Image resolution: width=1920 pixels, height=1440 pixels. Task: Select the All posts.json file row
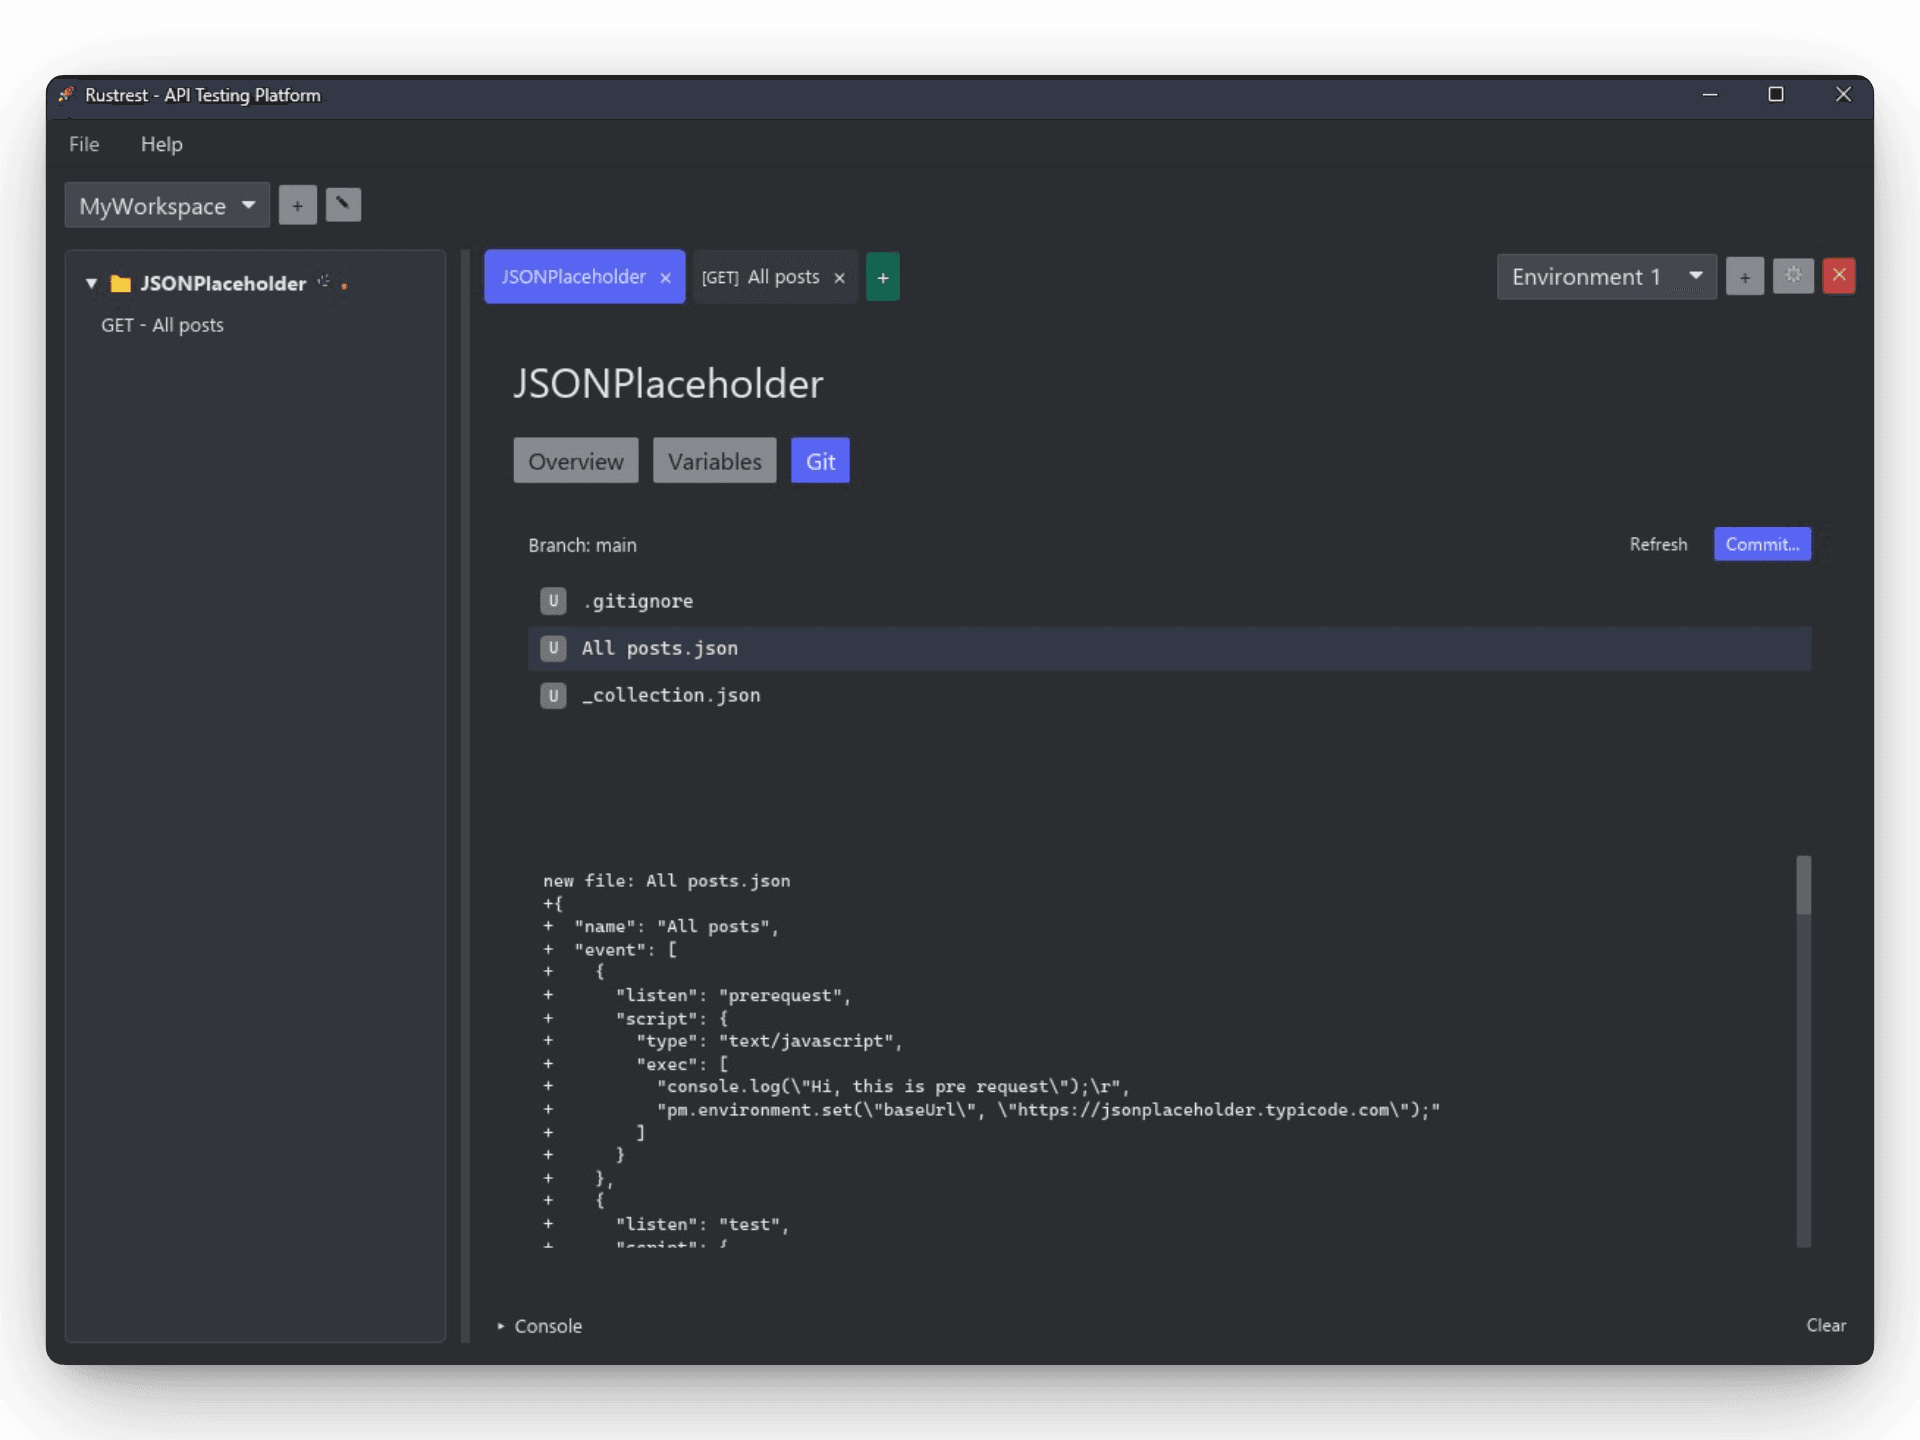(x=1169, y=648)
